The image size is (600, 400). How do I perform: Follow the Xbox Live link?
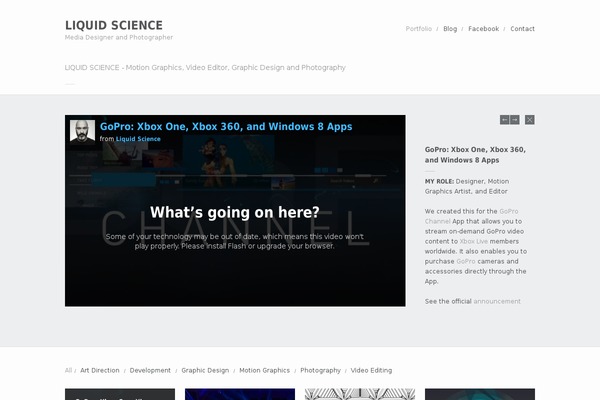point(474,241)
